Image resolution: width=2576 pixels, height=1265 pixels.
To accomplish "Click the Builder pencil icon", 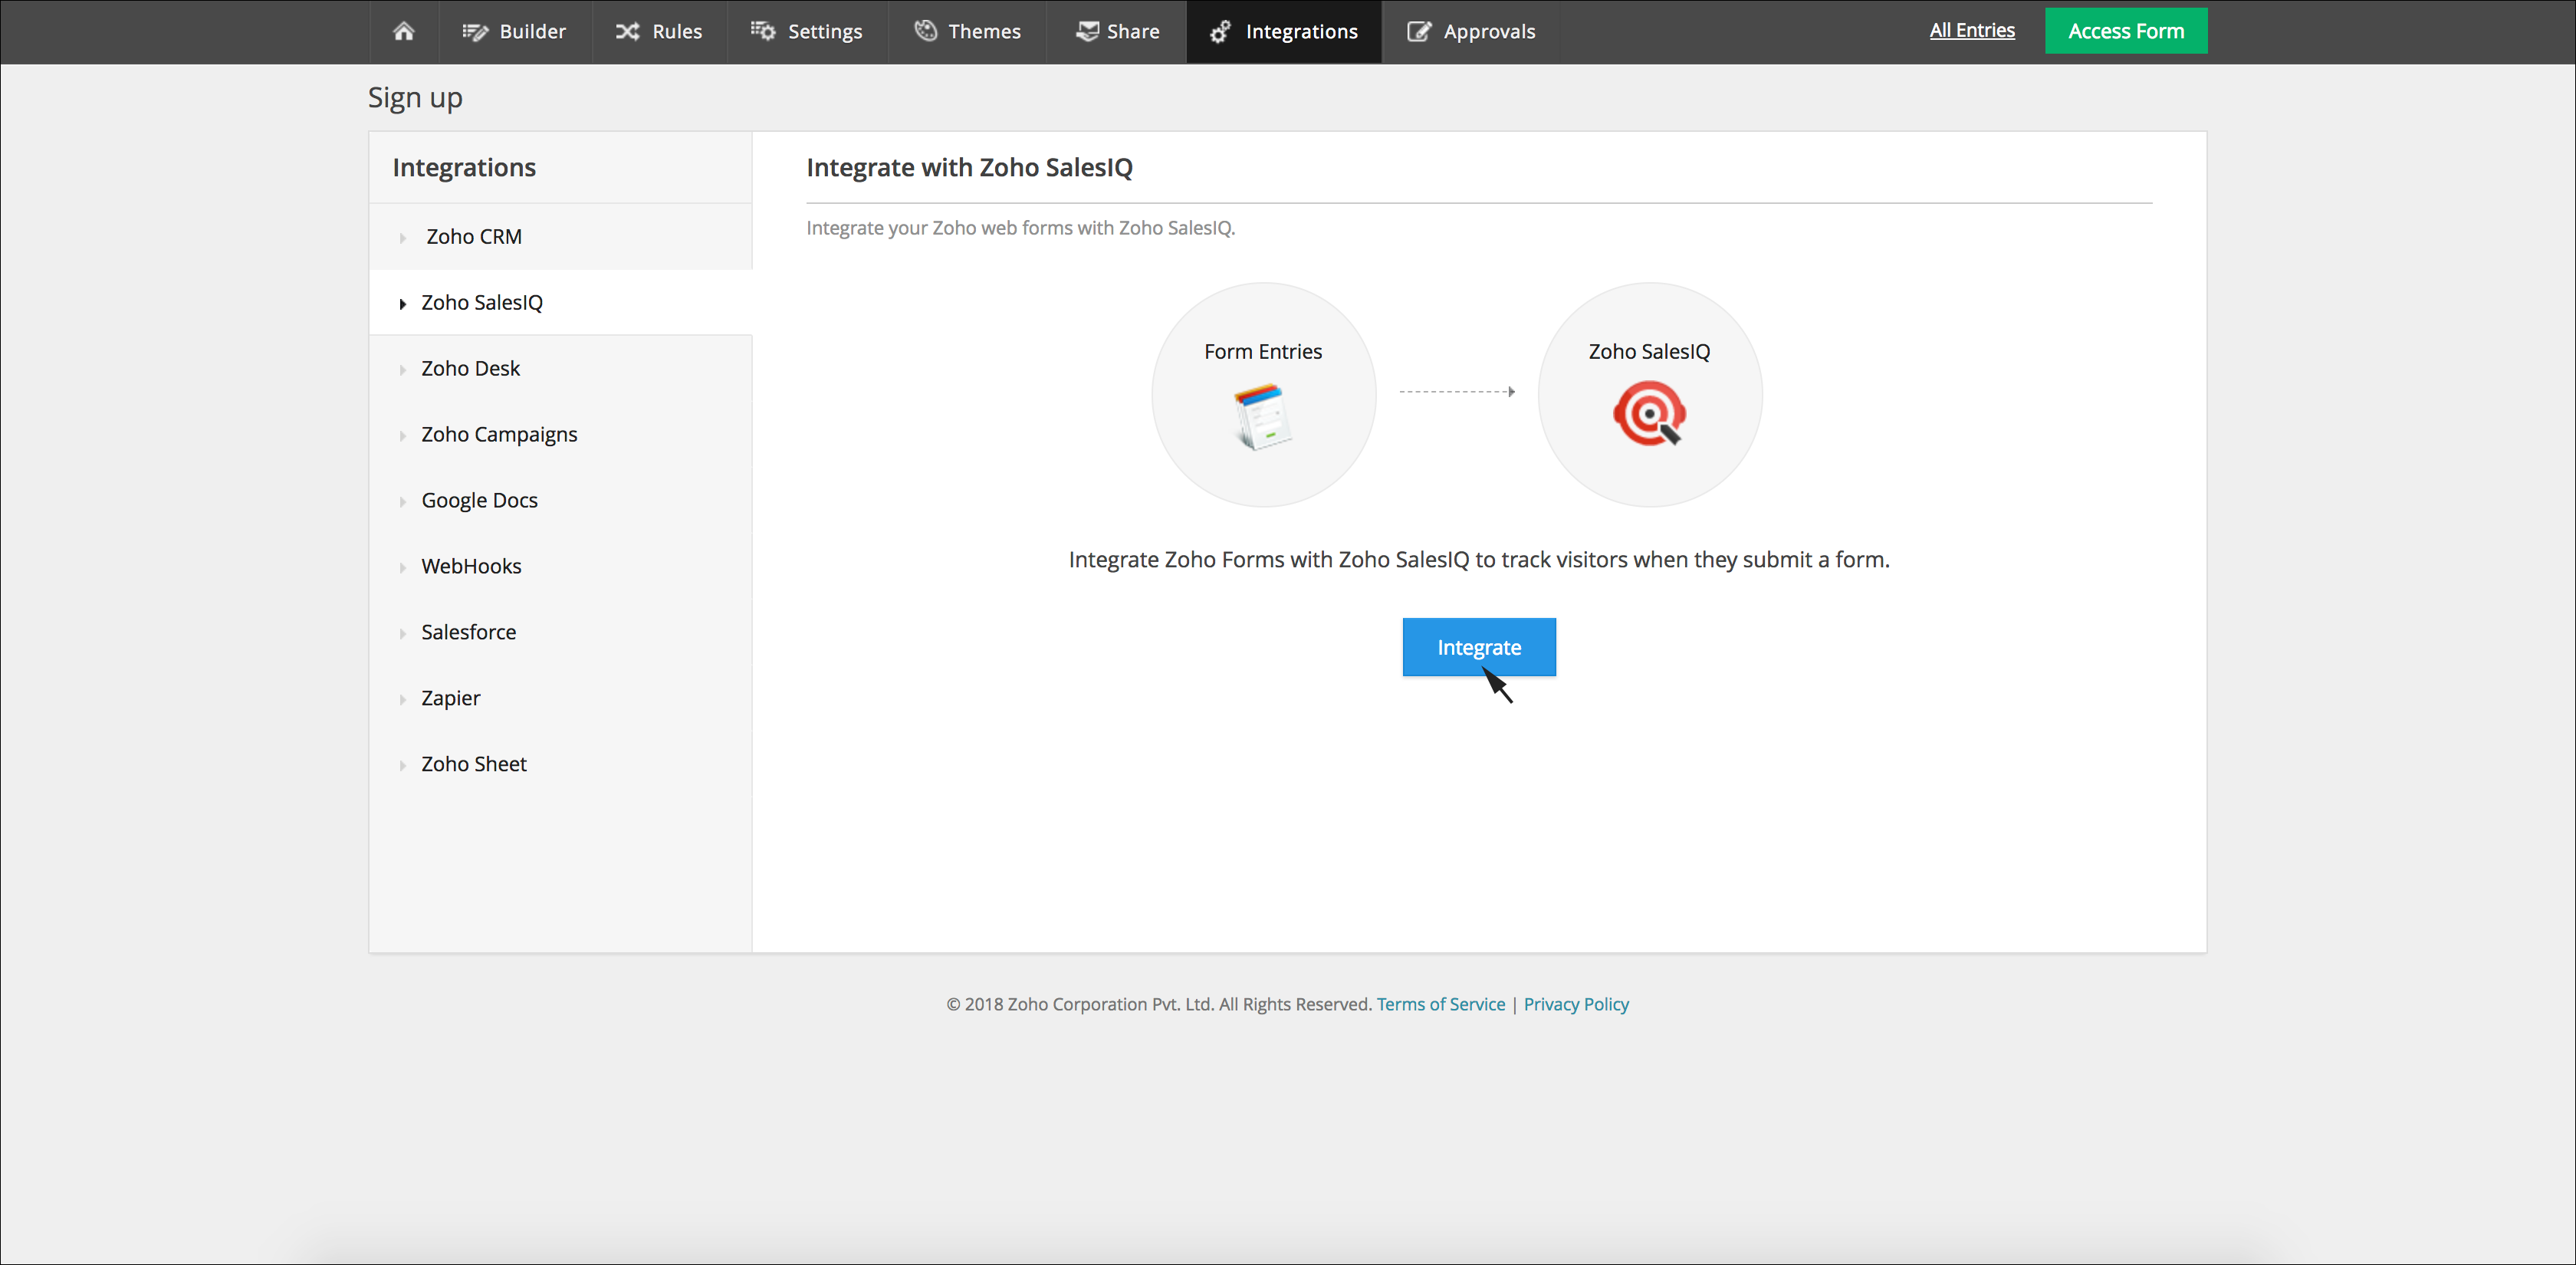I will [475, 32].
